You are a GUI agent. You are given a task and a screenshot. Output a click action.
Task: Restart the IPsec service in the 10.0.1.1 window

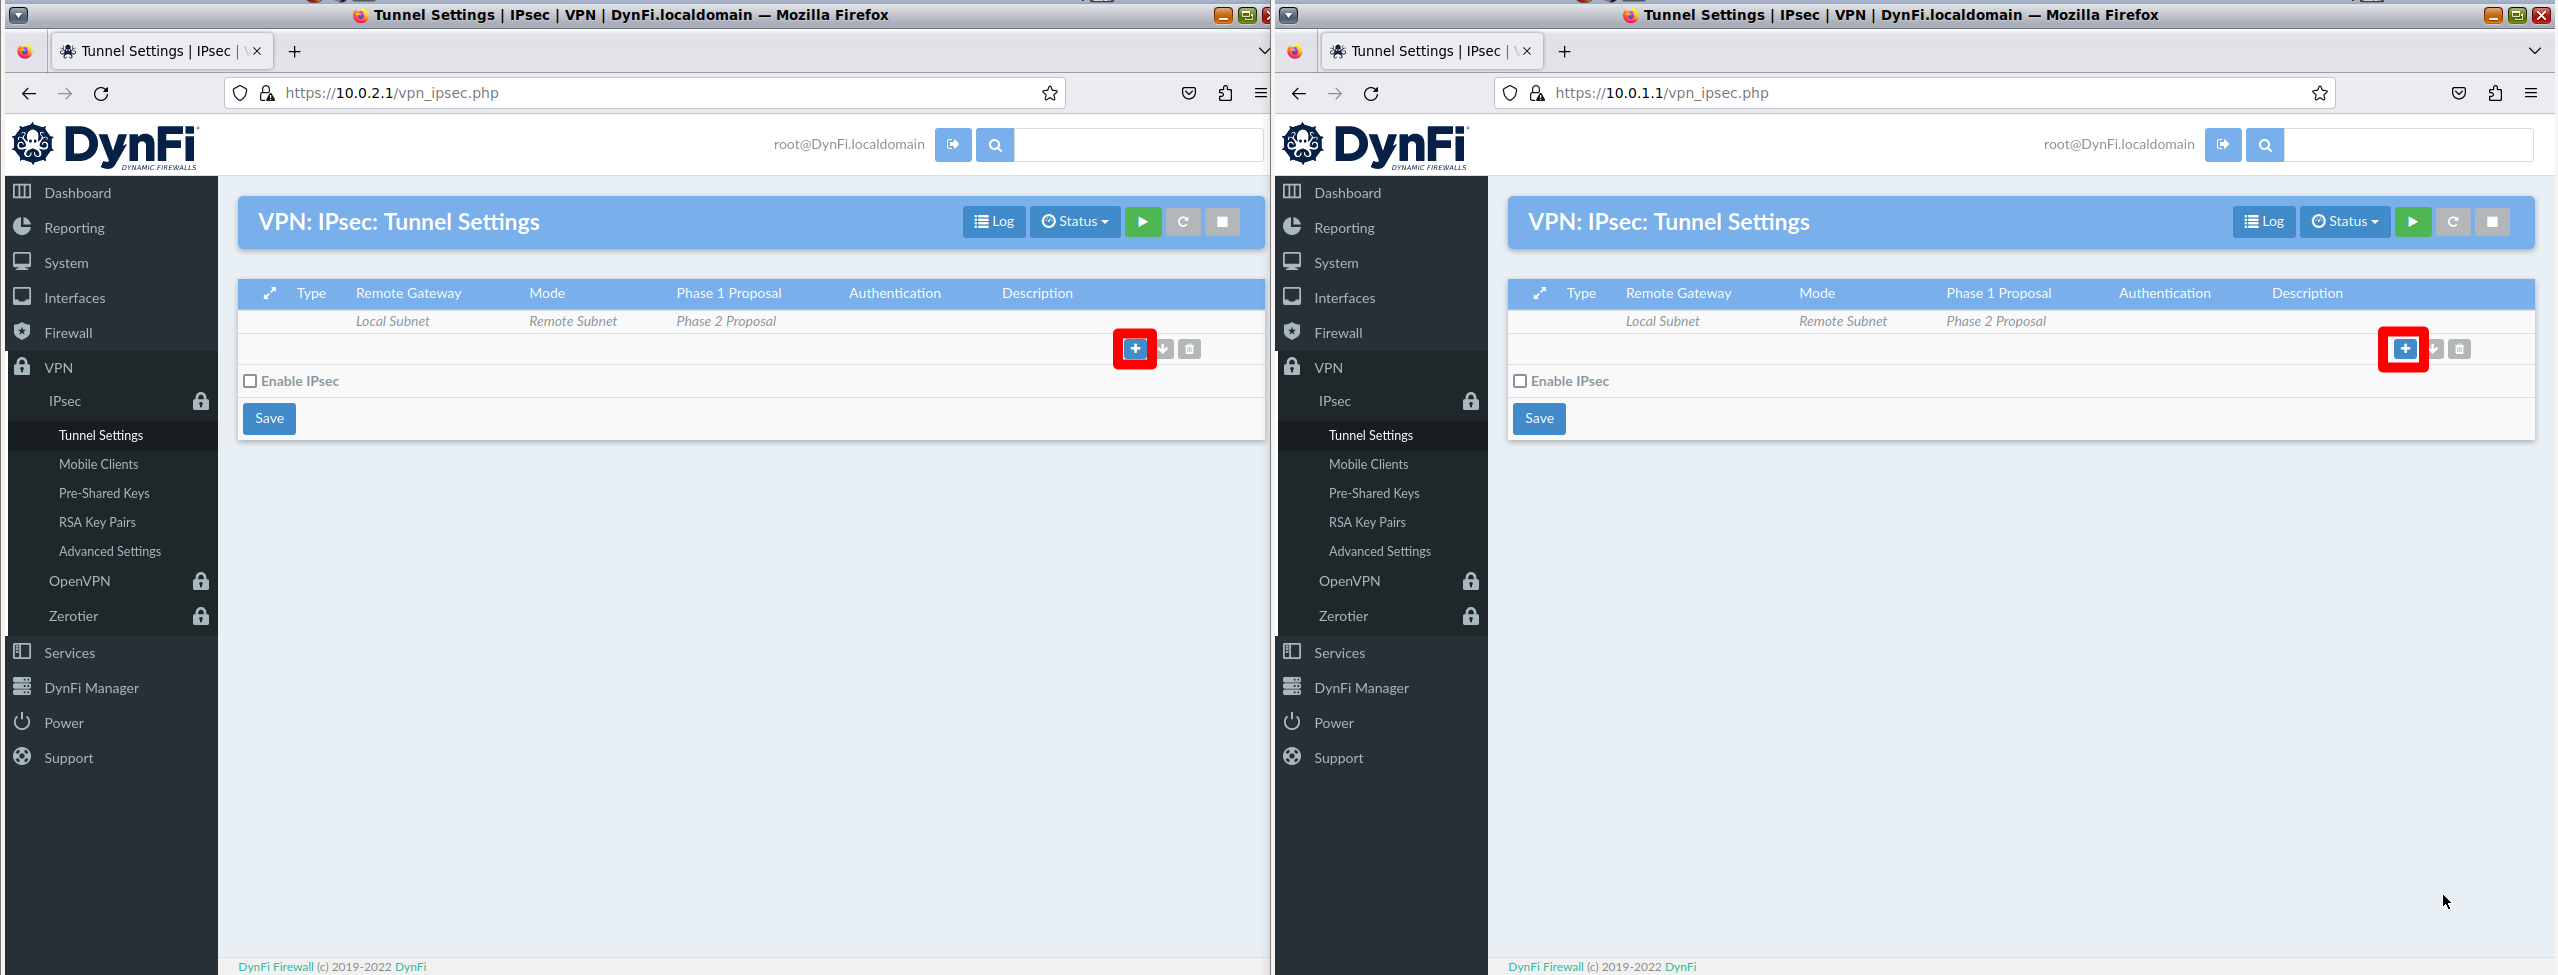(2452, 222)
